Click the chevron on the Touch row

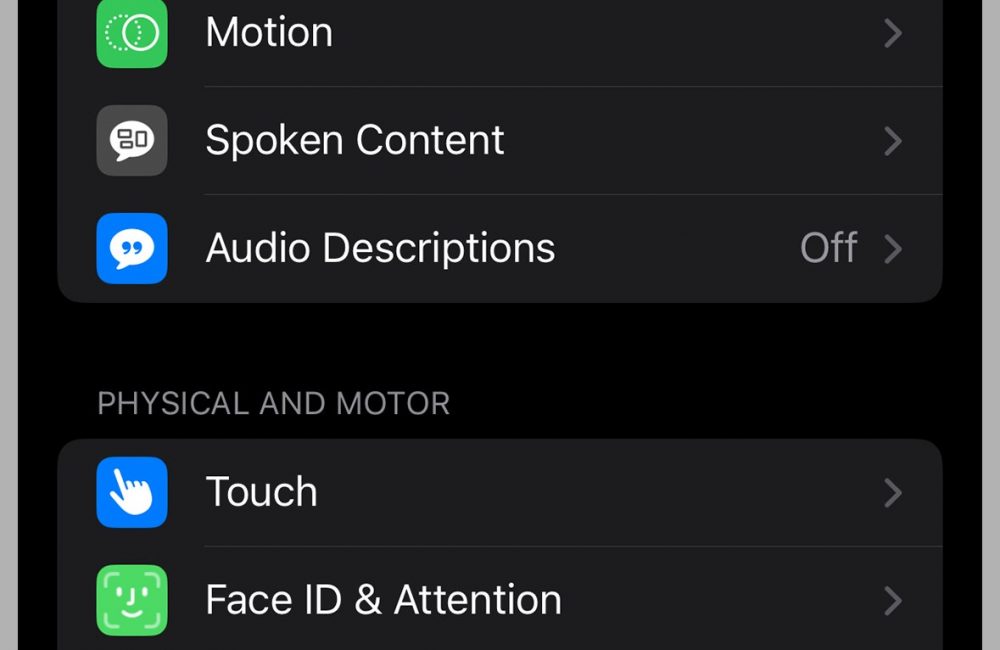coord(893,493)
